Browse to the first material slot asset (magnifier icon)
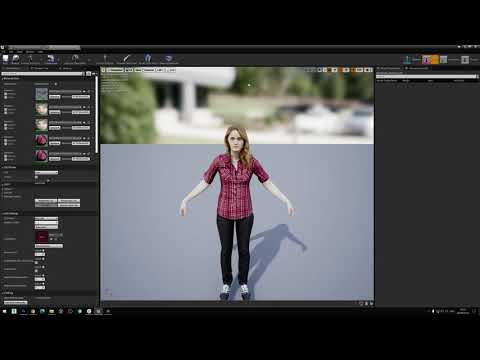480x360 pixels. tap(89, 91)
